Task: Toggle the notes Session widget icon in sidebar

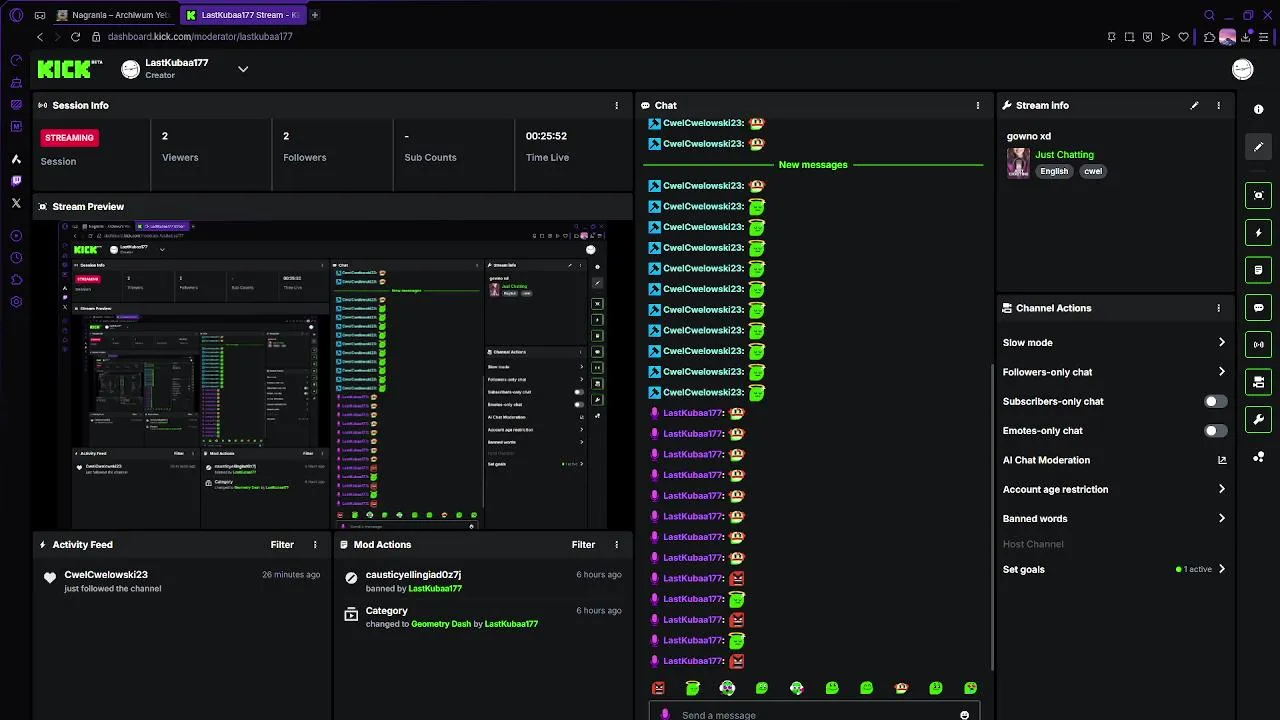Action: pyautogui.click(x=1258, y=270)
